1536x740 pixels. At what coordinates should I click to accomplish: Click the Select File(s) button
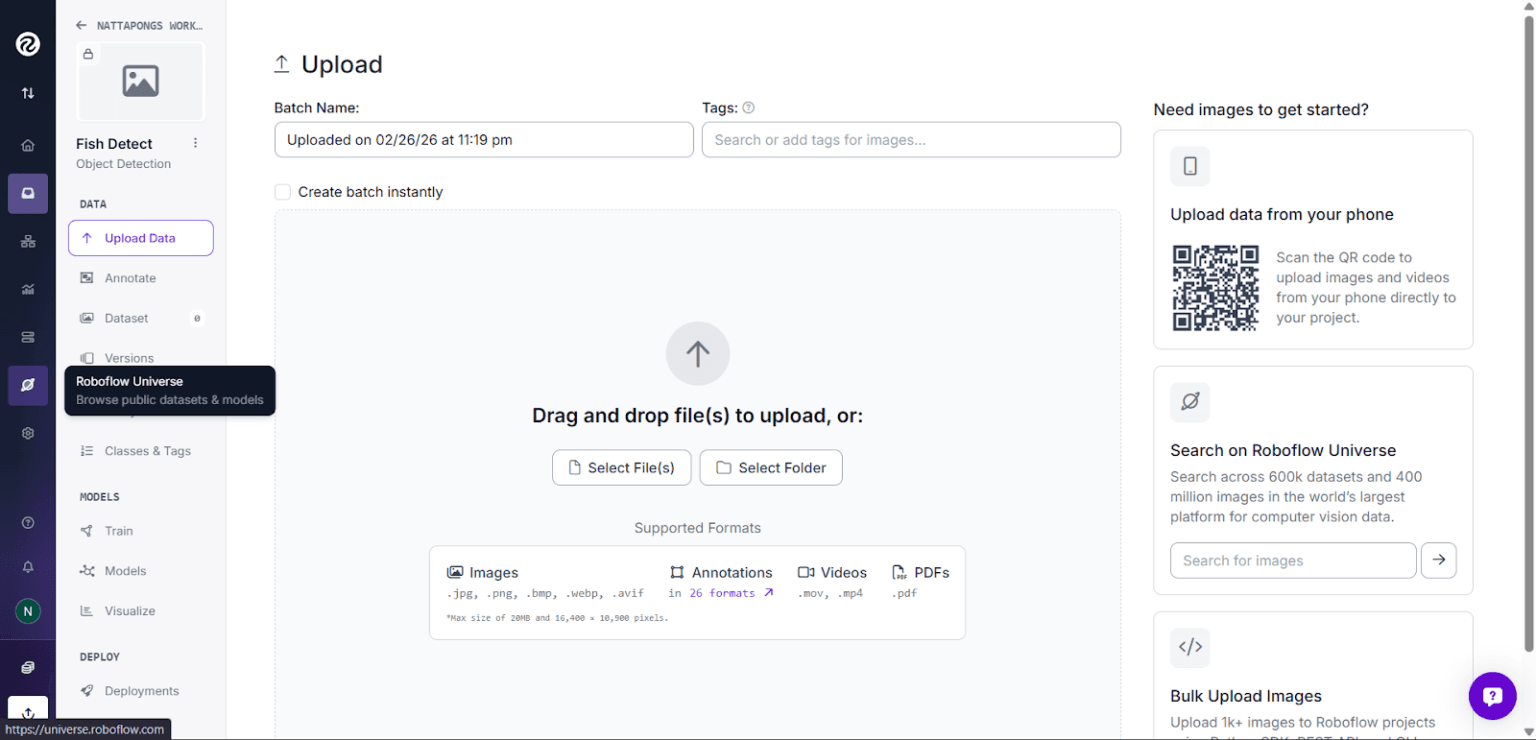pyautogui.click(x=621, y=467)
